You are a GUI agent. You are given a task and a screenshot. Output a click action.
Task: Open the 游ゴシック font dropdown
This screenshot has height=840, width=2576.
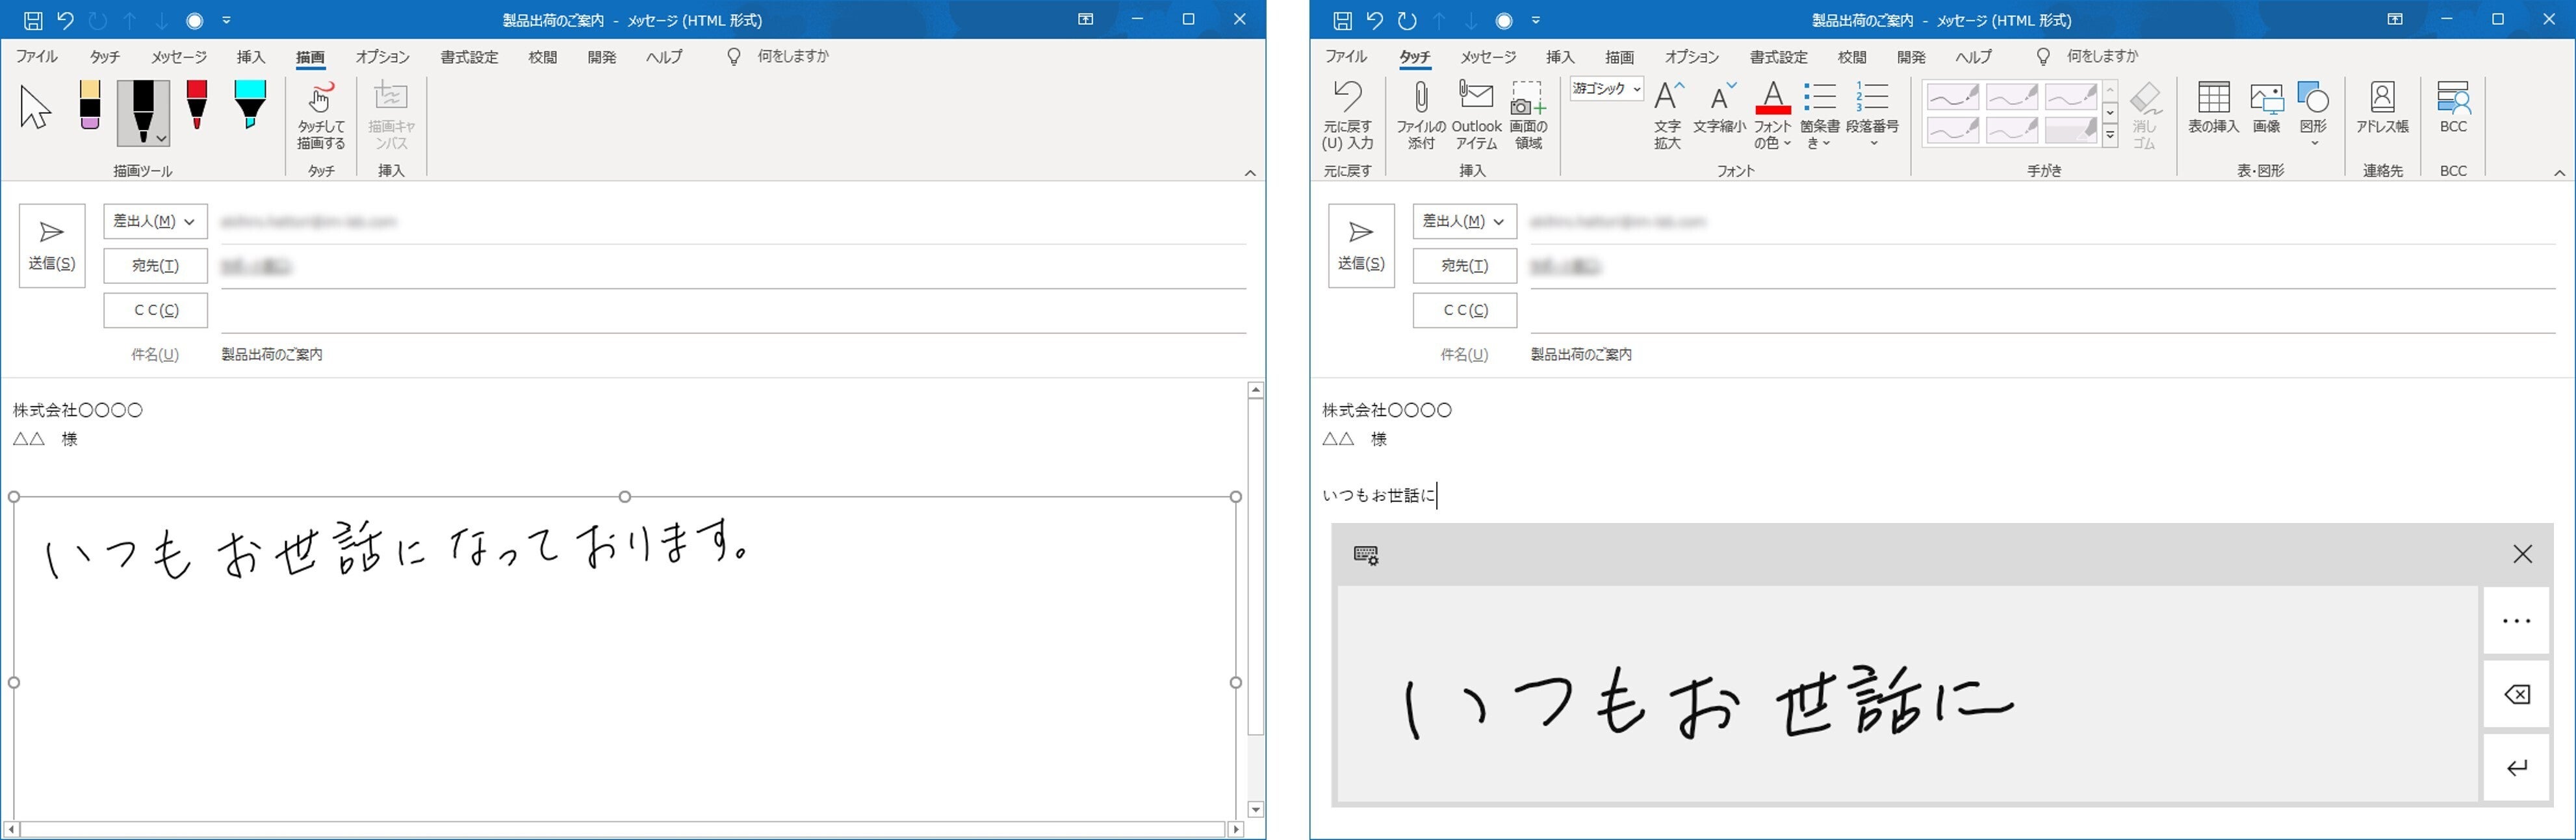pos(1636,89)
